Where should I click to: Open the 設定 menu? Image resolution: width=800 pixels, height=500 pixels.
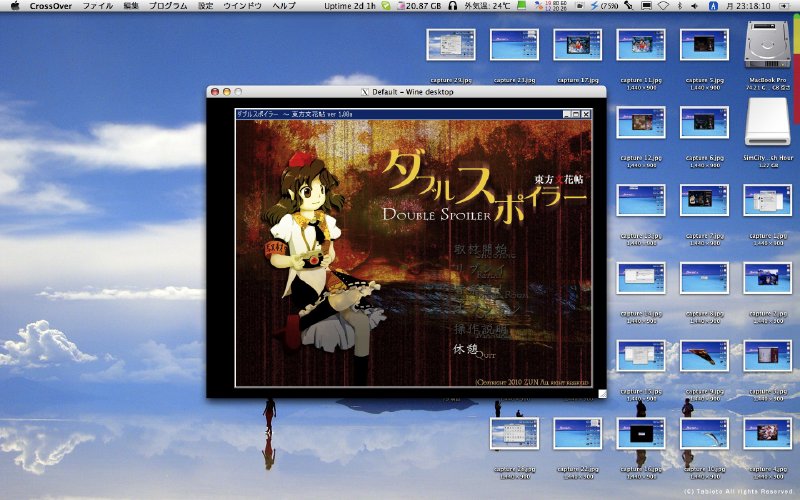(x=206, y=6)
